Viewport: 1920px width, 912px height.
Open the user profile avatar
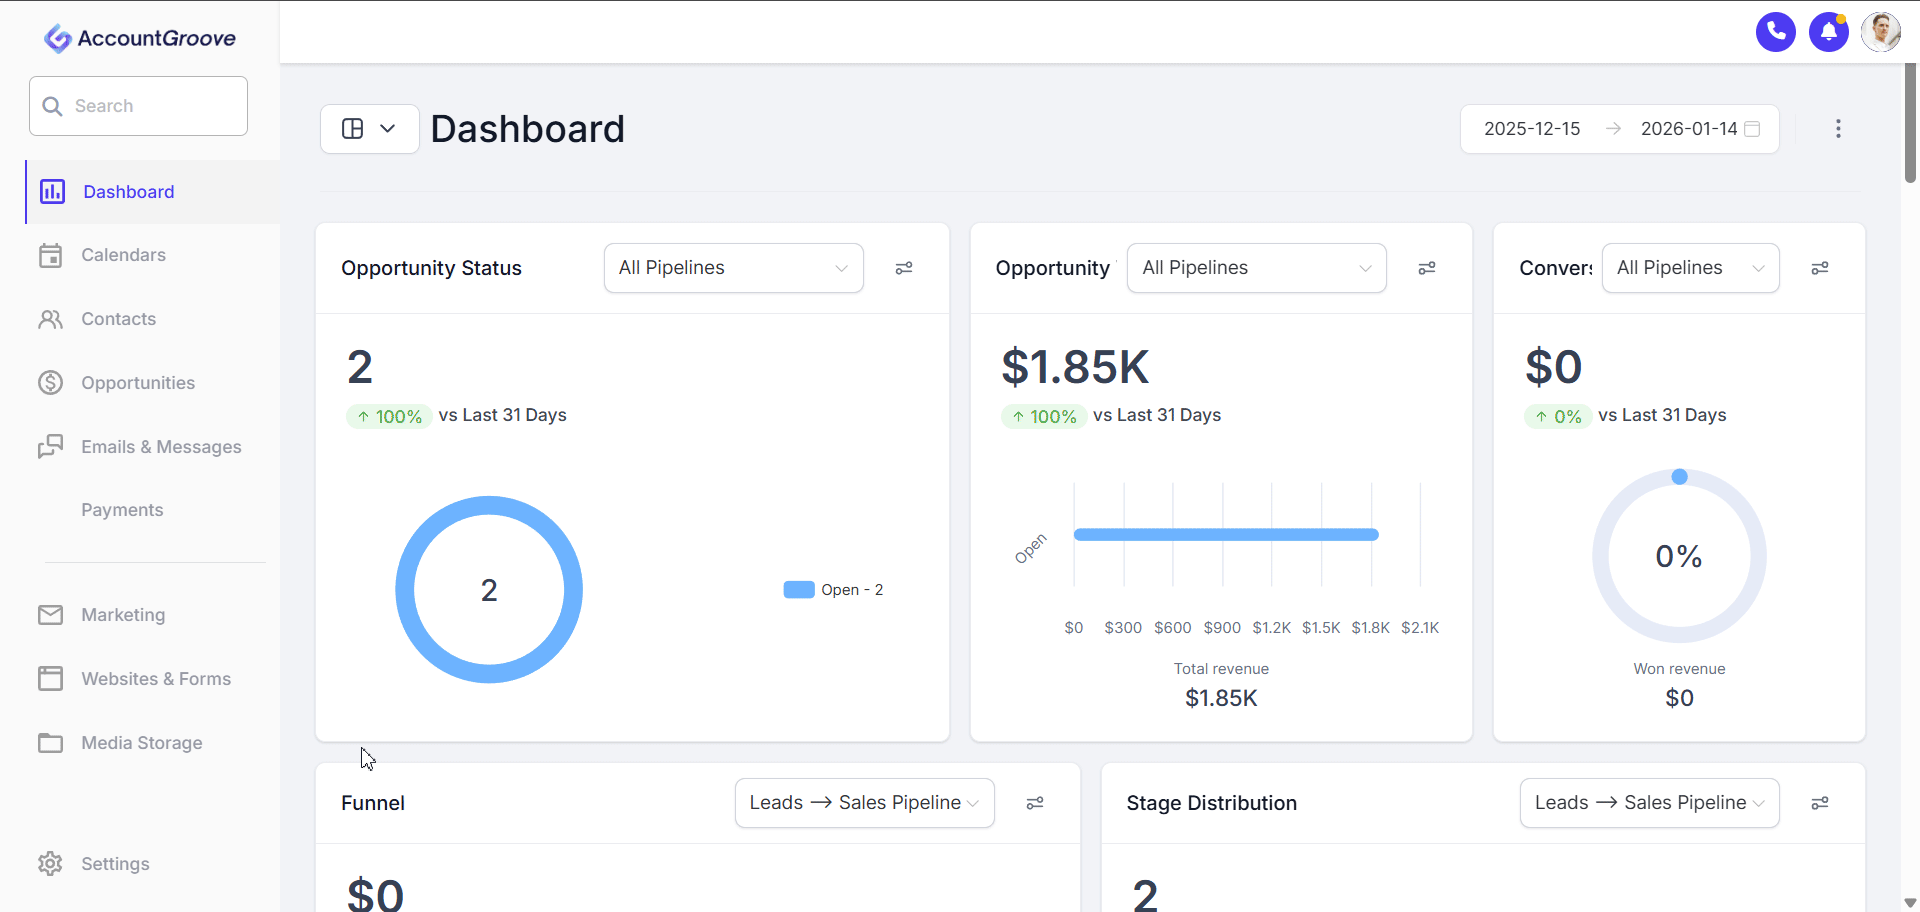click(1880, 32)
